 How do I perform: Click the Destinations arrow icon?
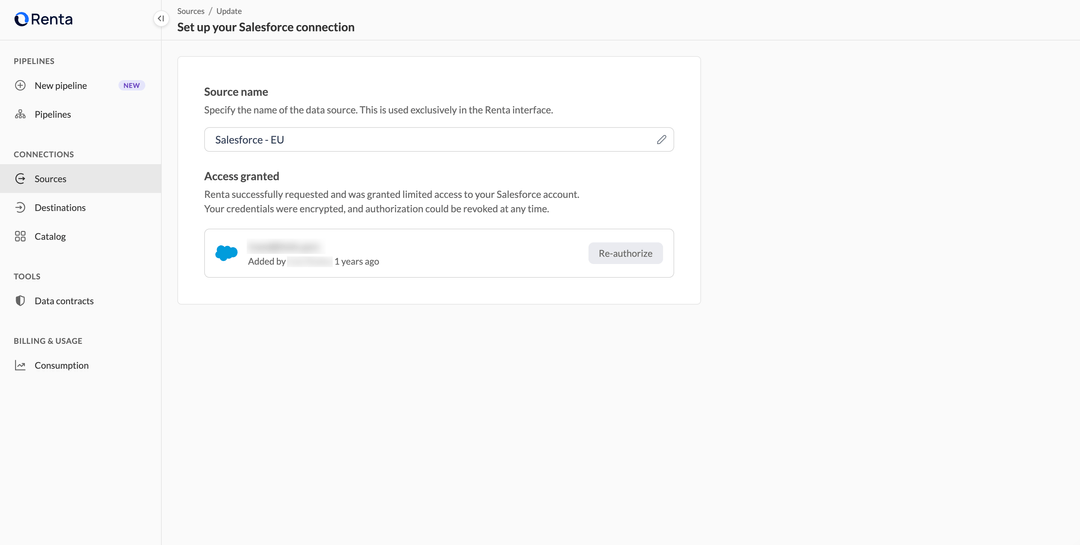point(20,207)
